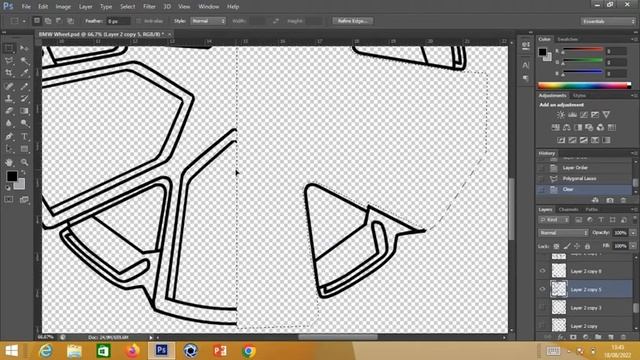
Task: Select the Hand tool
Action: [x=9, y=162]
